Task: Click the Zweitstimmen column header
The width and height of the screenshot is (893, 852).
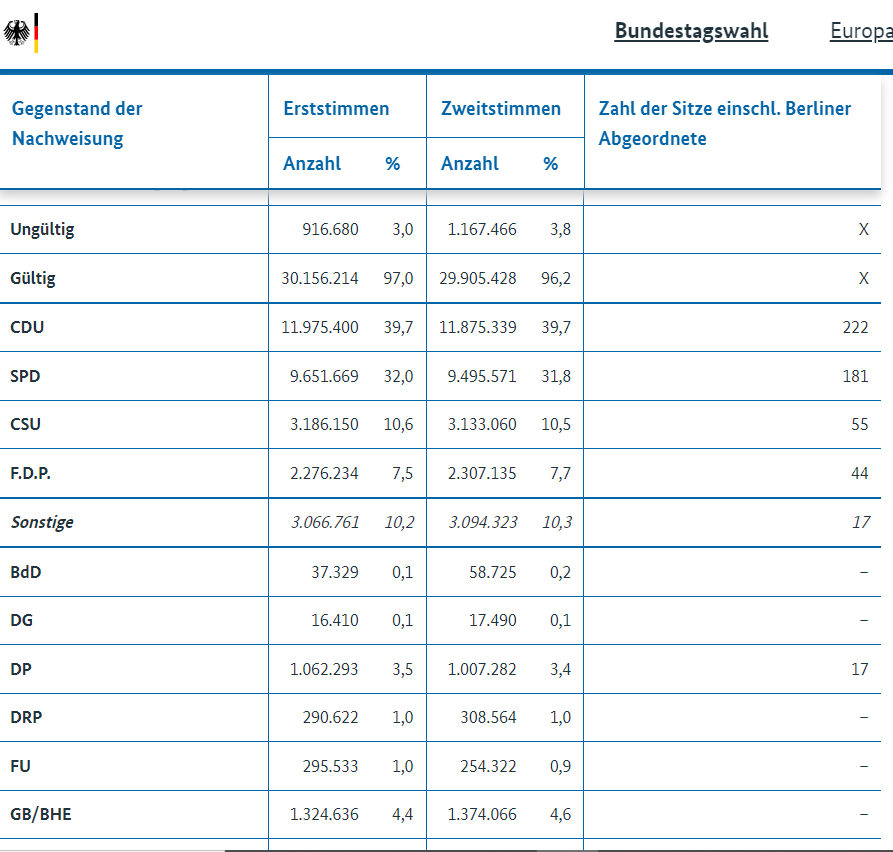Action: pos(501,108)
